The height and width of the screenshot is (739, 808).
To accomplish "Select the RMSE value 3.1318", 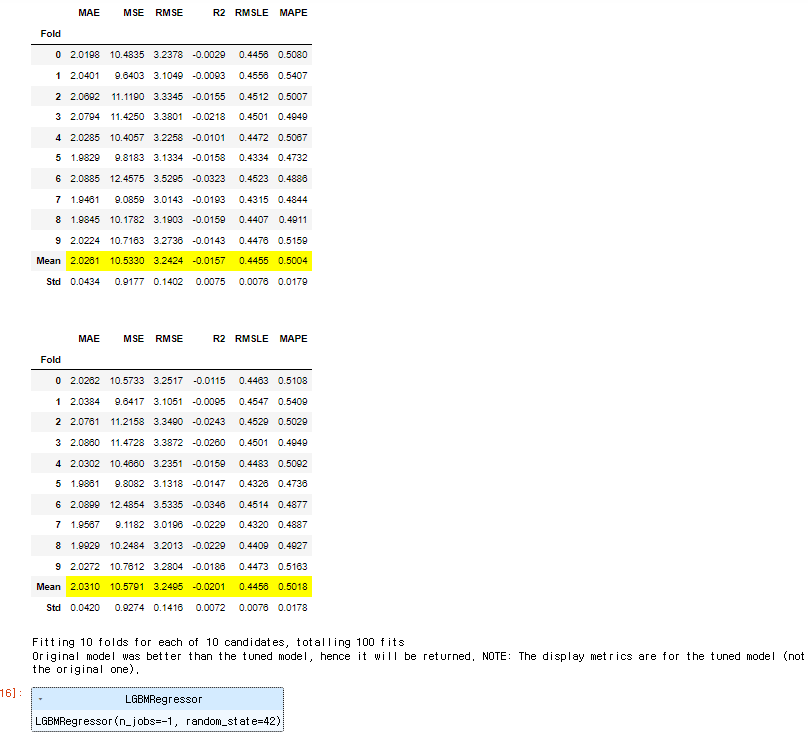I will coord(168,483).
